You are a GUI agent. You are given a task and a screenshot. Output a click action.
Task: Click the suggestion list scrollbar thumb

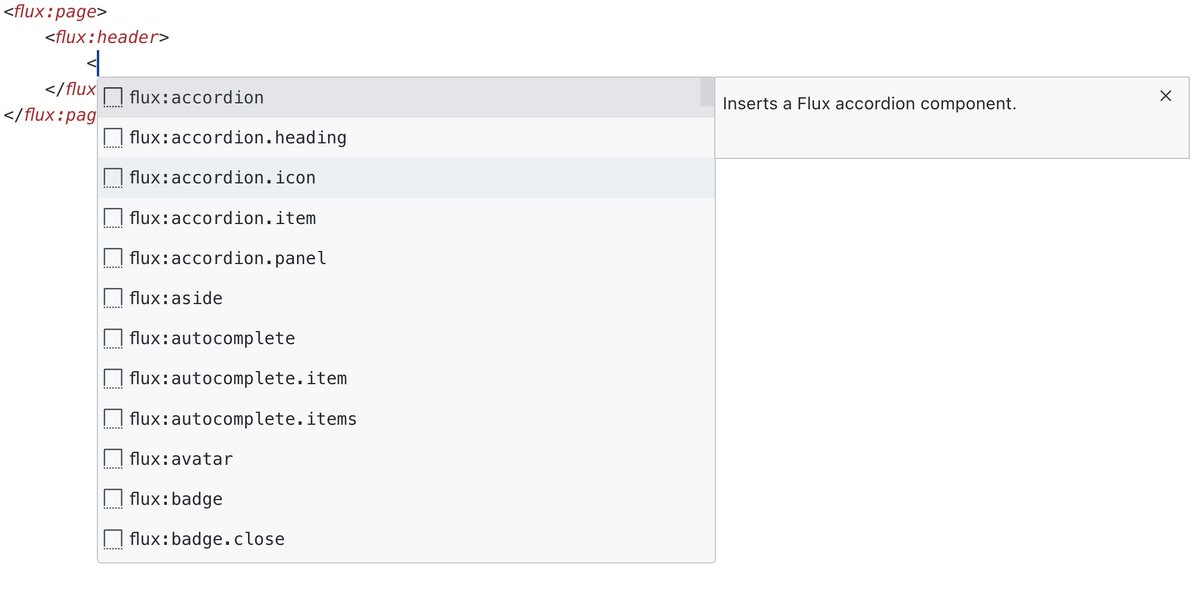[707, 93]
